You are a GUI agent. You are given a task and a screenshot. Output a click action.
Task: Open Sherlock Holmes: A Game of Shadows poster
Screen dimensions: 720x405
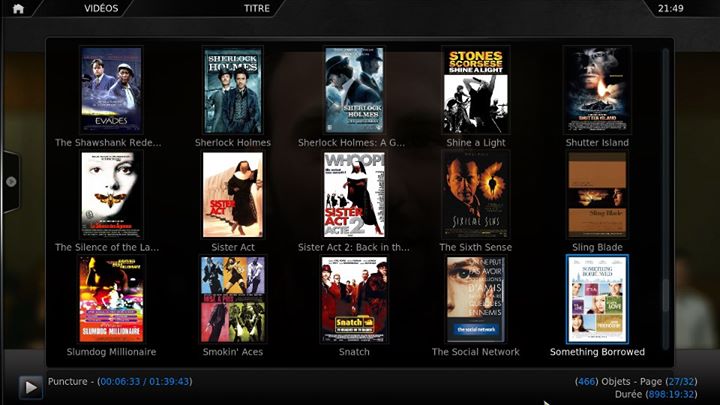point(354,90)
